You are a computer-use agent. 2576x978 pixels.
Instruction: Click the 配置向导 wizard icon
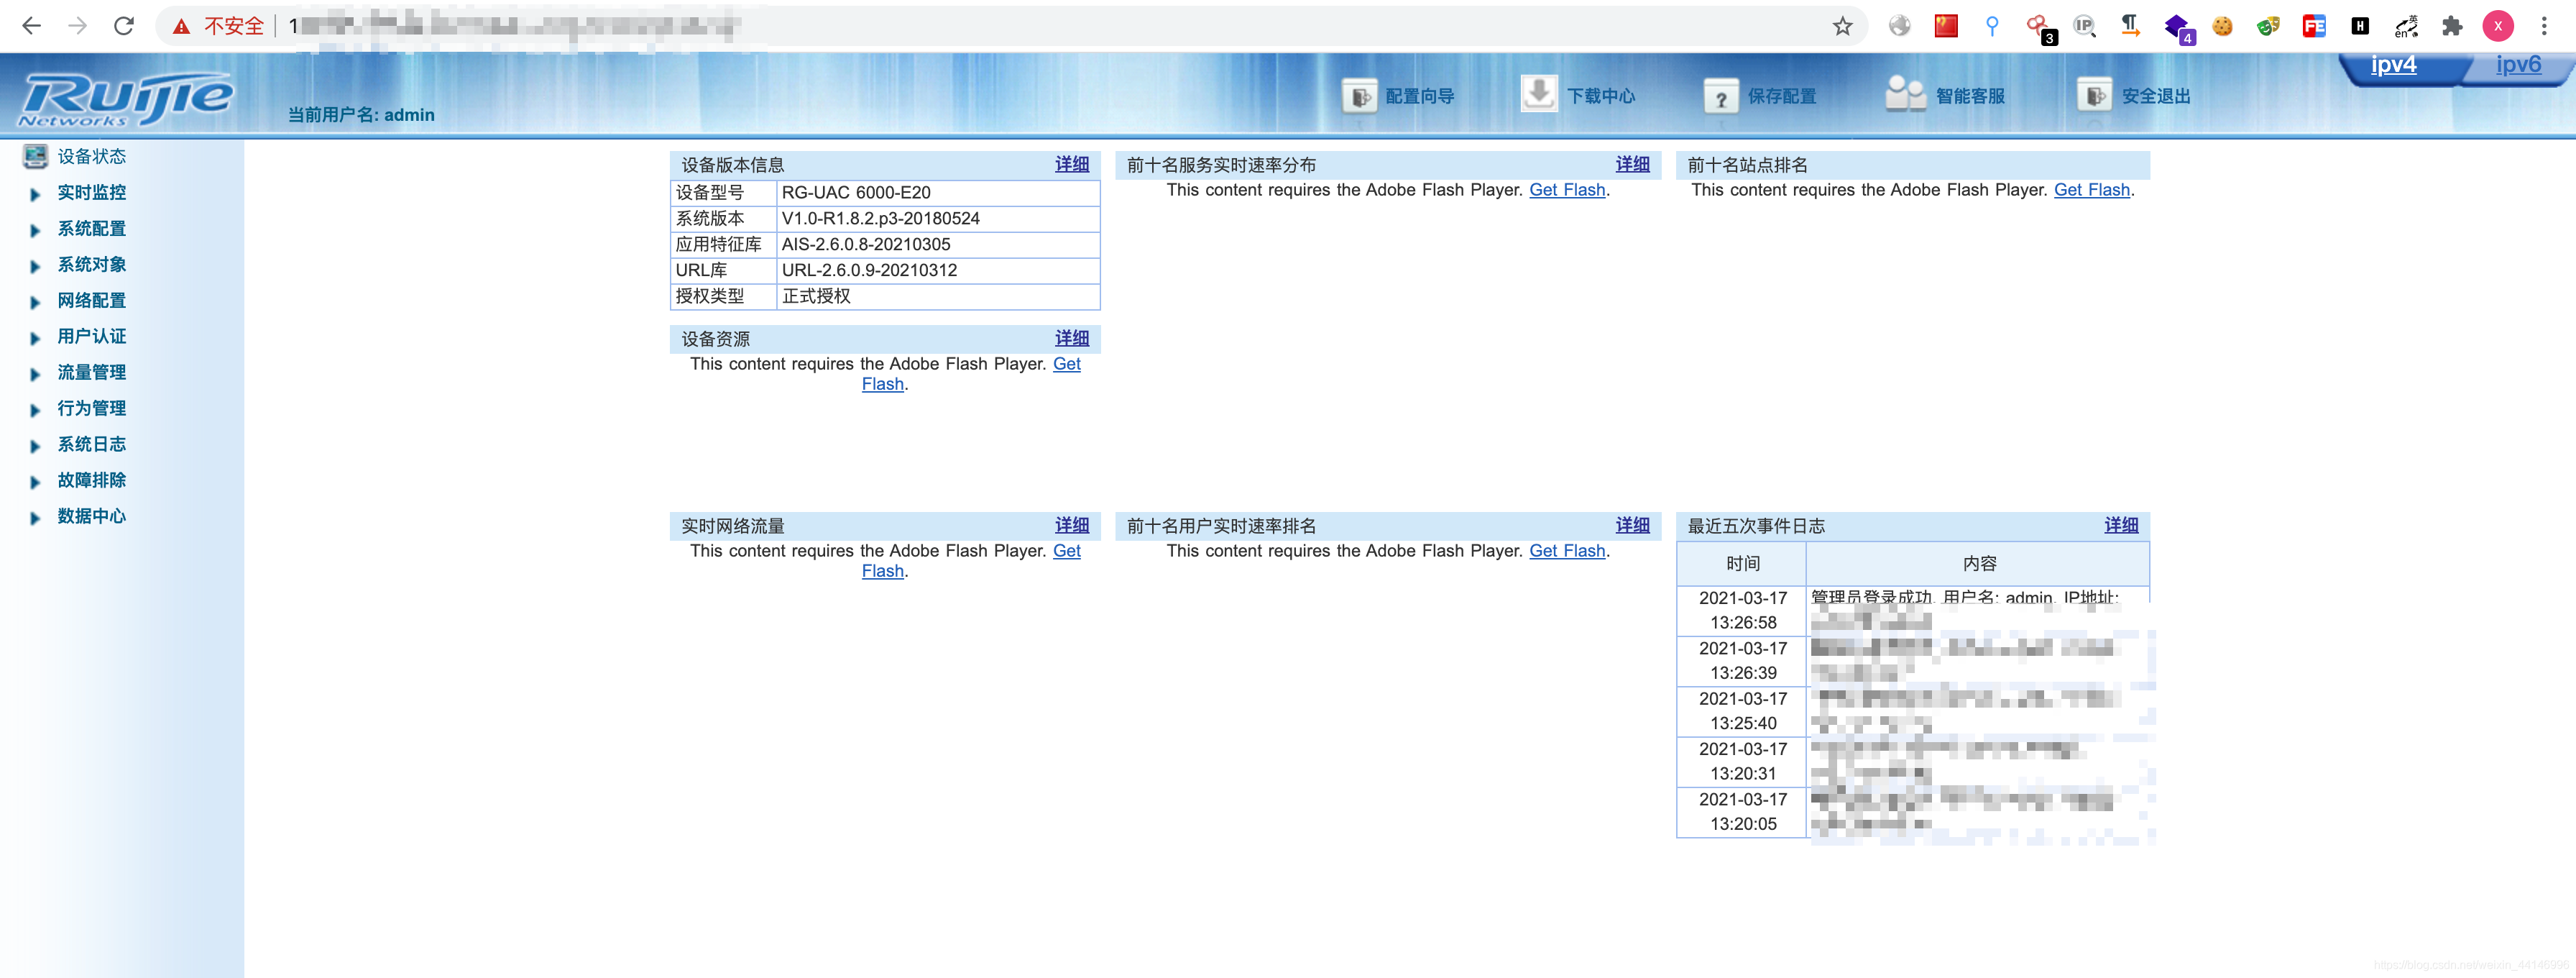coord(1359,97)
